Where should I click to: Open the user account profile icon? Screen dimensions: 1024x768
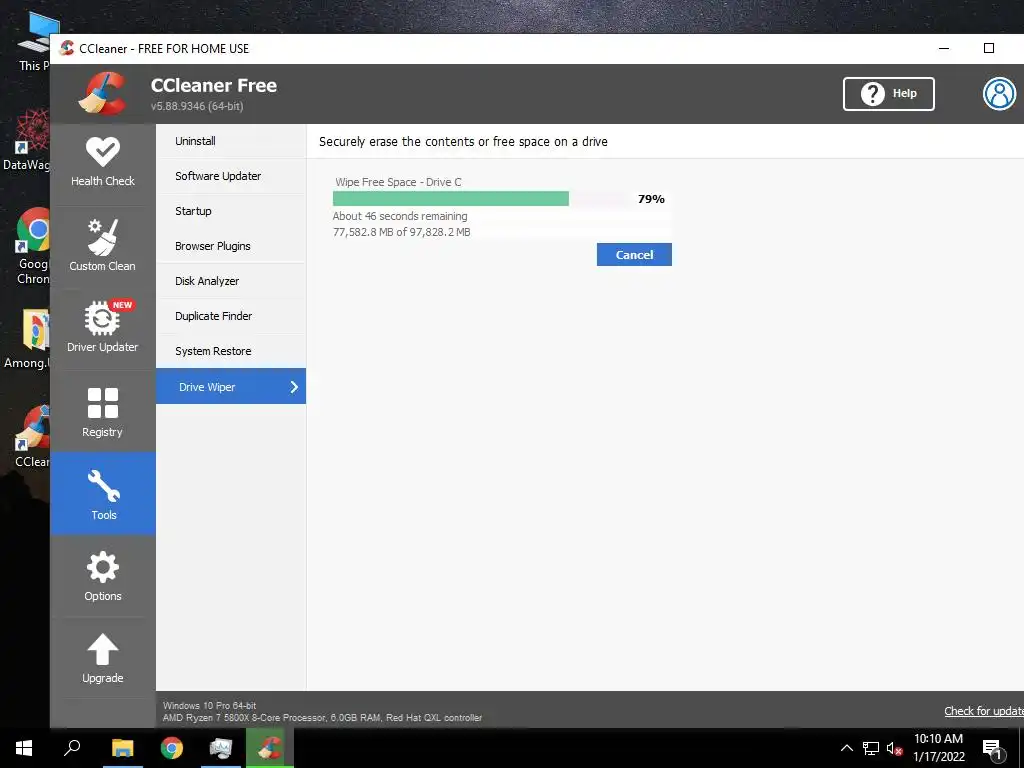click(x=999, y=93)
